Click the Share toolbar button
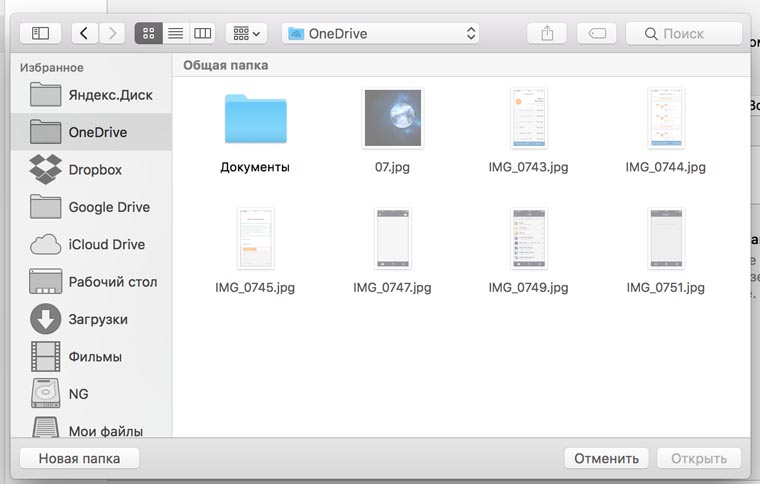The height and width of the screenshot is (484, 760). pos(547,33)
